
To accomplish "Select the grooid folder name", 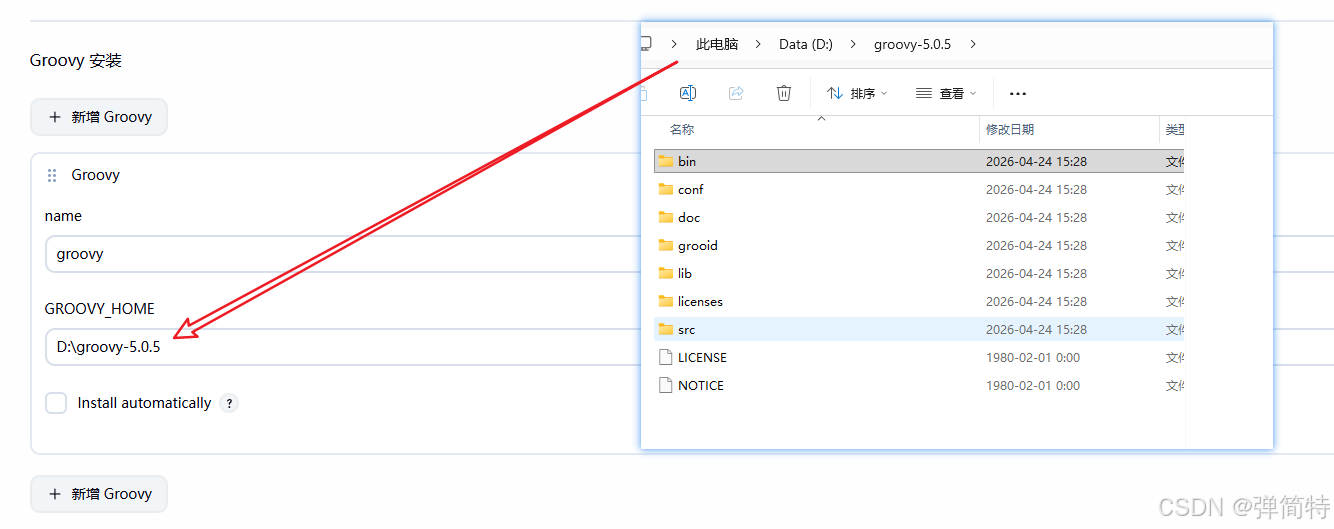I will click(698, 245).
